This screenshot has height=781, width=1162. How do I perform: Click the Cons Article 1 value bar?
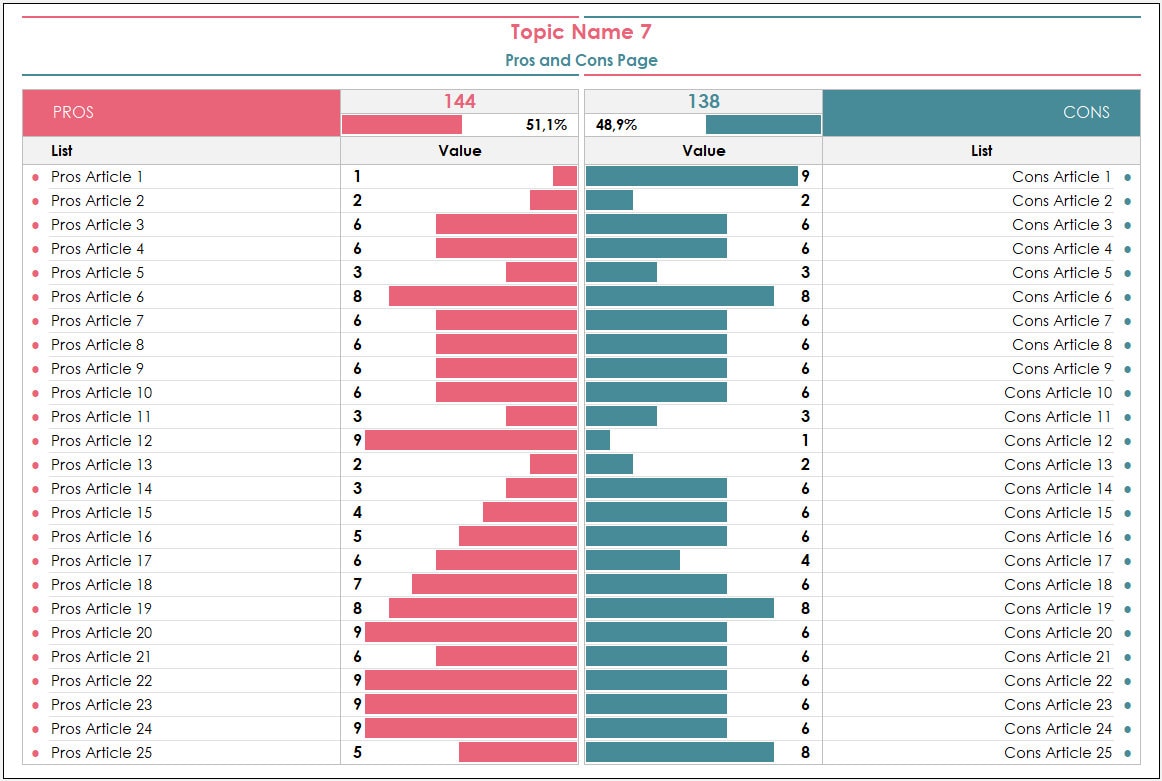[x=691, y=176]
